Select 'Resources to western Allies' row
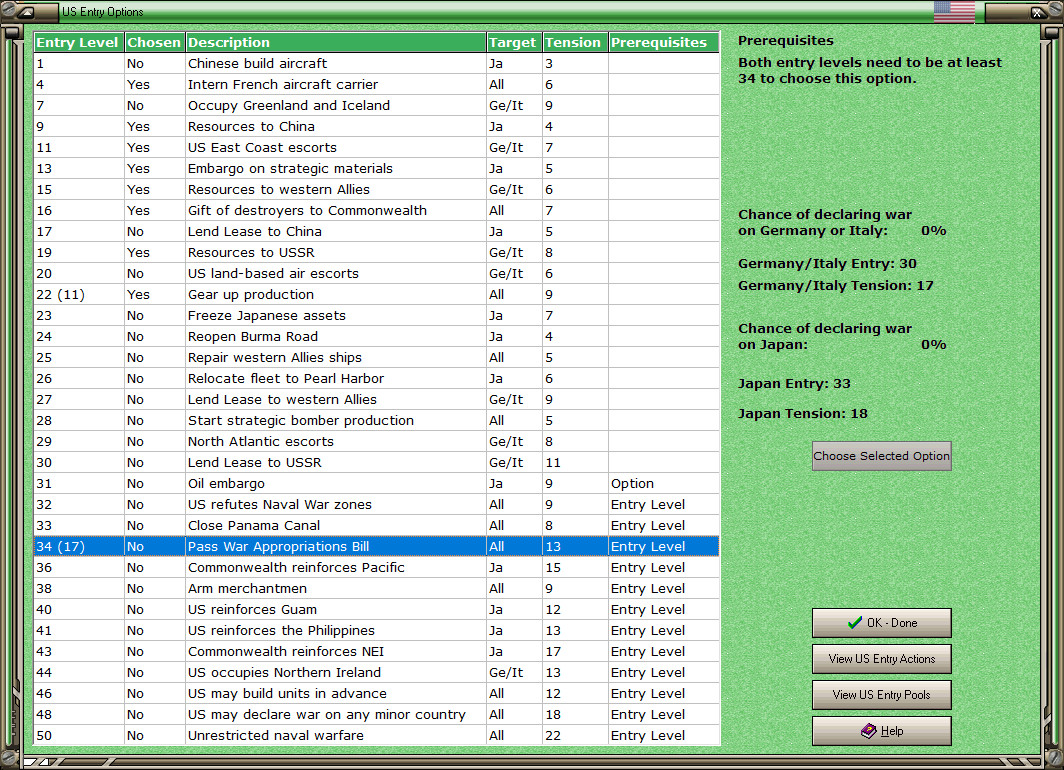The height and width of the screenshot is (770, 1064). pyautogui.click(x=377, y=189)
